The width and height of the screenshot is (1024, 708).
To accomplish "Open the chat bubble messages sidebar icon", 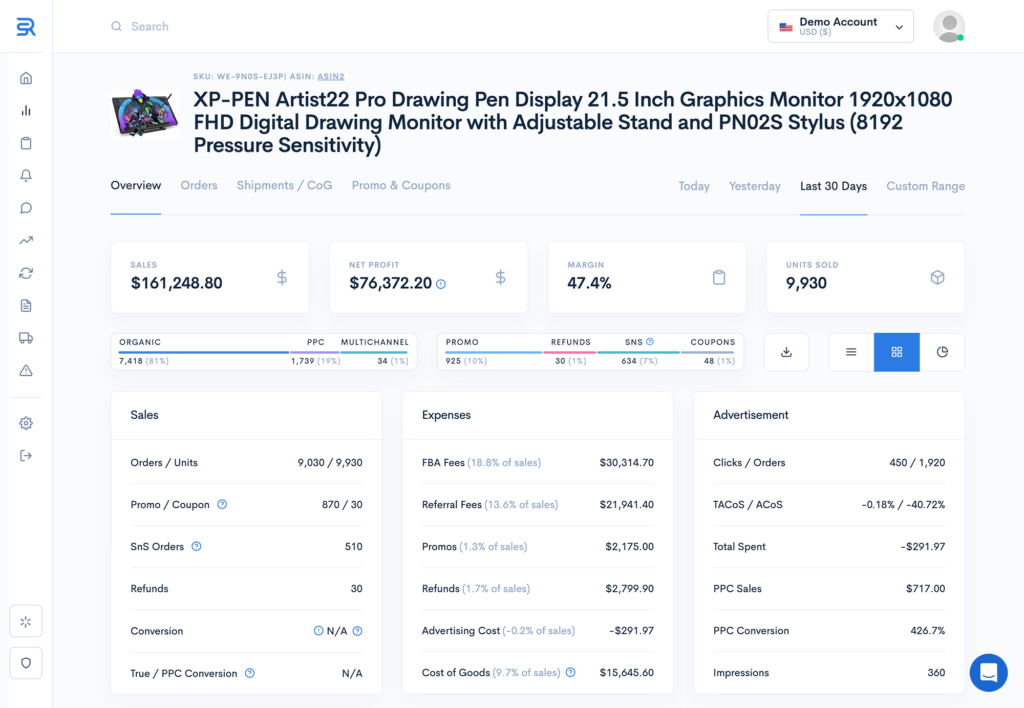I will pyautogui.click(x=26, y=208).
